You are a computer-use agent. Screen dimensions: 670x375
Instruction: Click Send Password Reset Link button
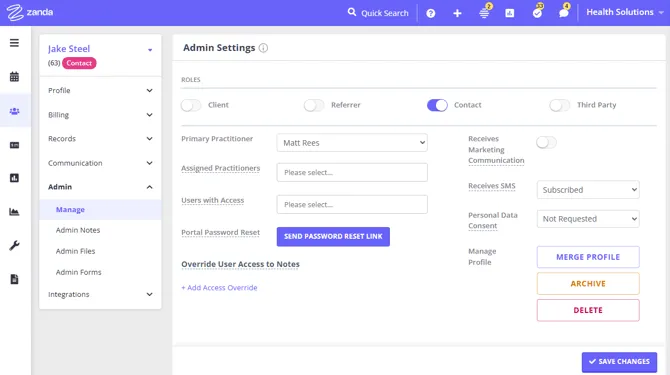click(x=333, y=237)
